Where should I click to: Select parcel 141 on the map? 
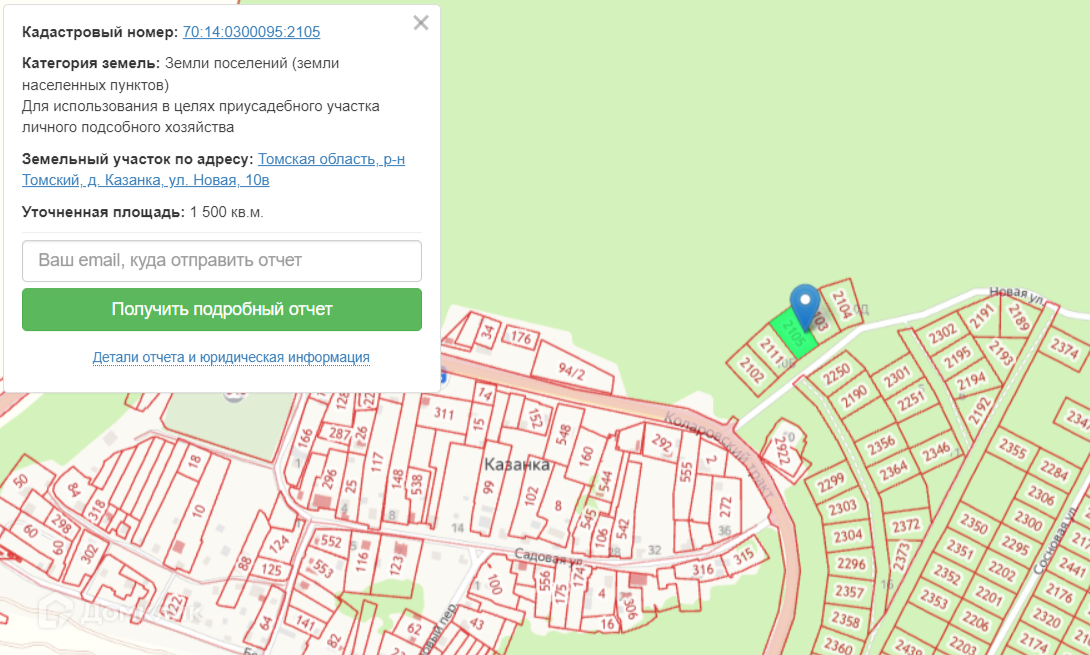(305, 622)
